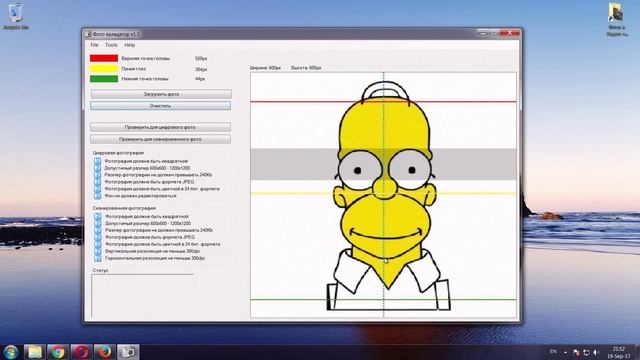Toggle digital 'не должен превышать 240Kb' checkbox
The height and width of the screenshot is (360, 640).
tap(97, 175)
